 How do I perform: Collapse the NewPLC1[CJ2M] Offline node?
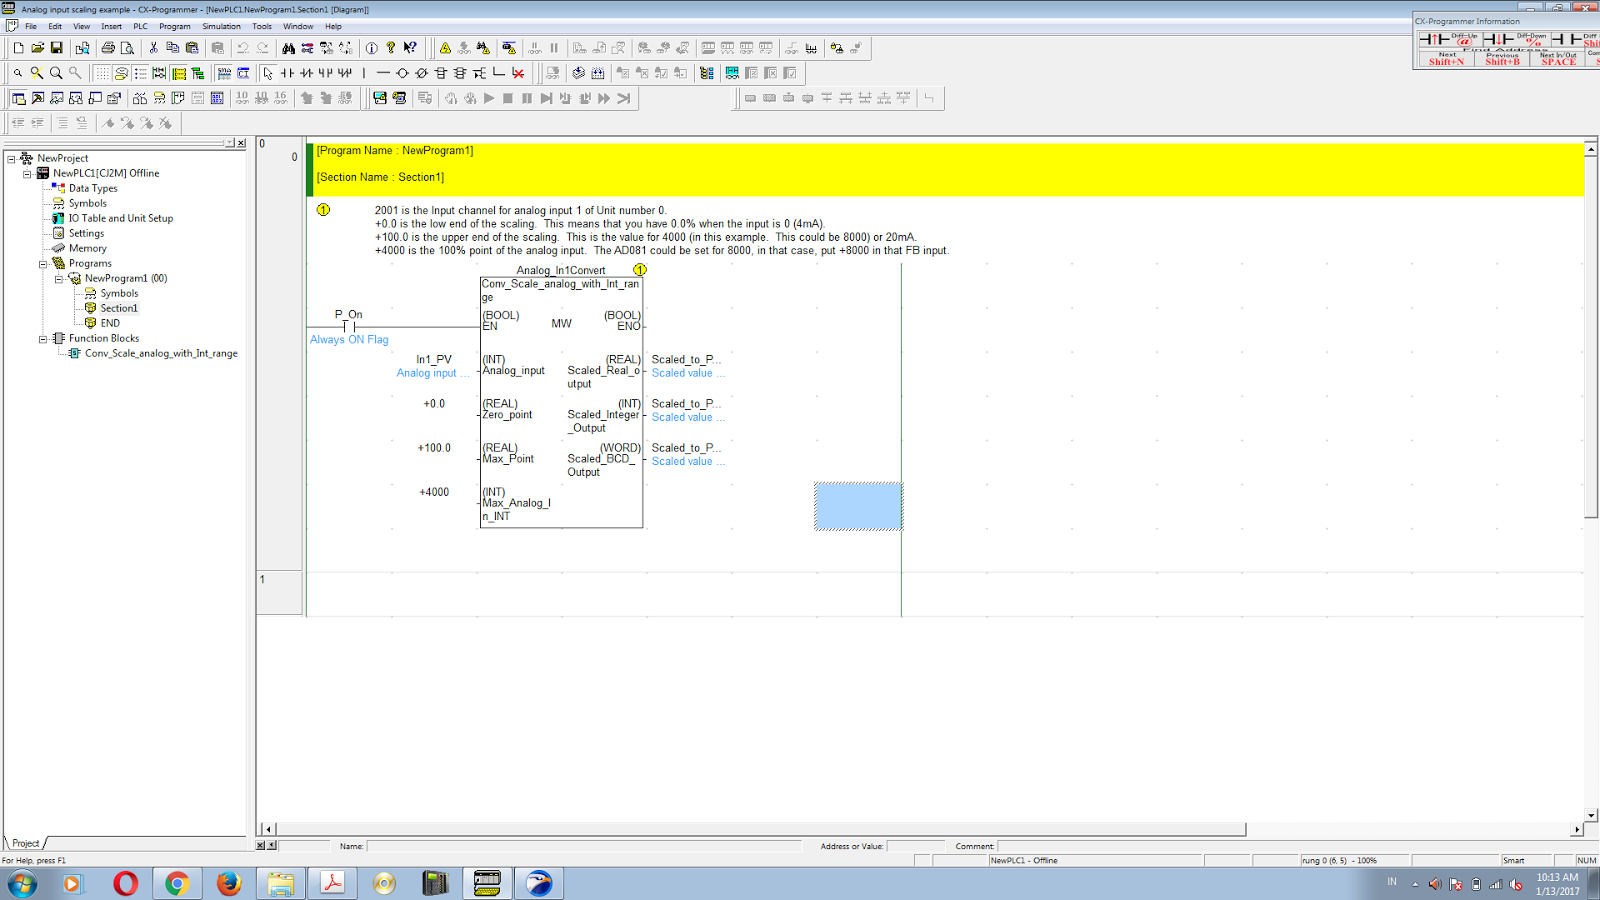pos(27,173)
